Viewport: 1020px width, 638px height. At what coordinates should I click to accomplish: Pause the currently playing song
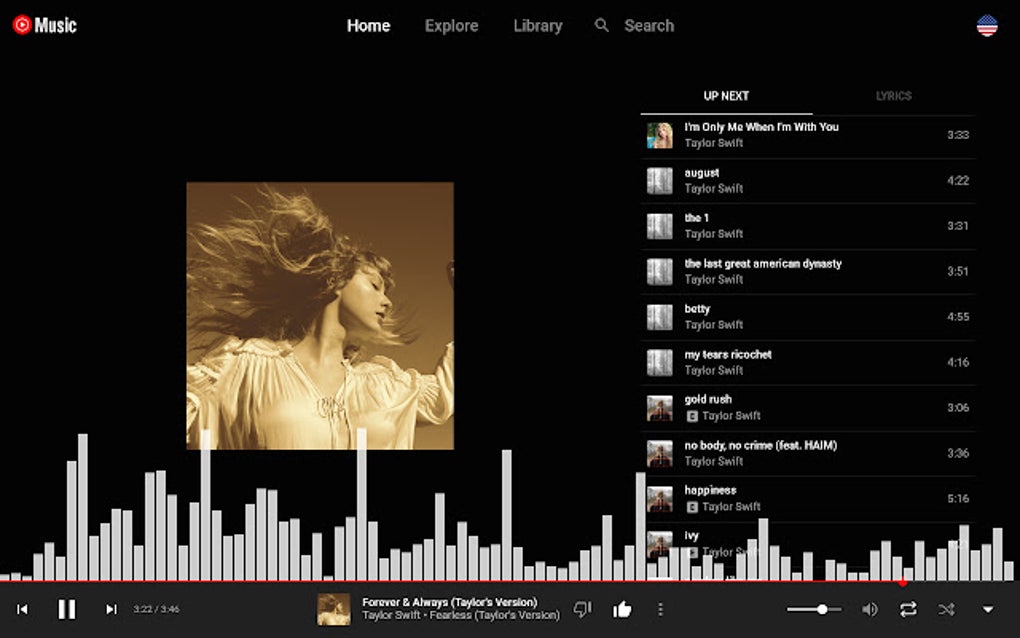(x=67, y=608)
